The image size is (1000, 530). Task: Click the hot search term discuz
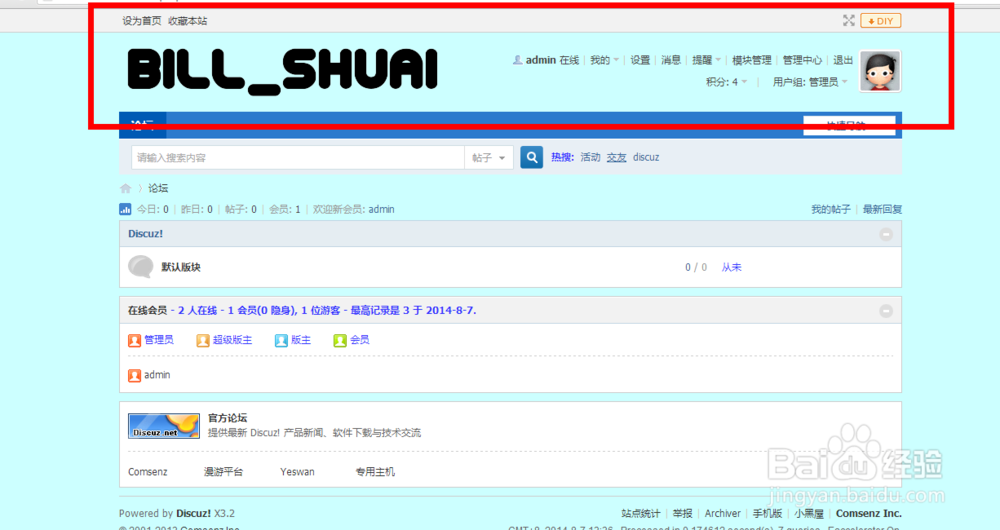[x=646, y=157]
